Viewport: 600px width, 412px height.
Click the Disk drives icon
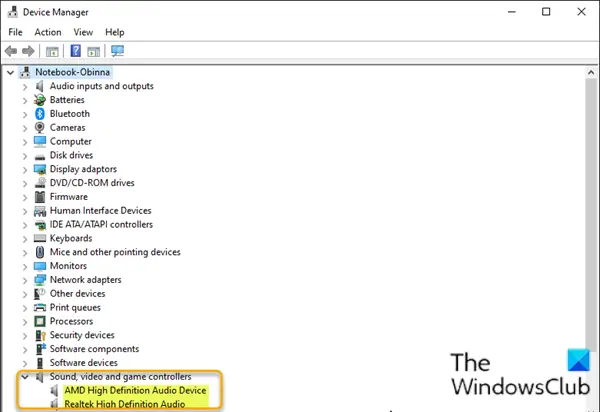pyautogui.click(x=40, y=156)
